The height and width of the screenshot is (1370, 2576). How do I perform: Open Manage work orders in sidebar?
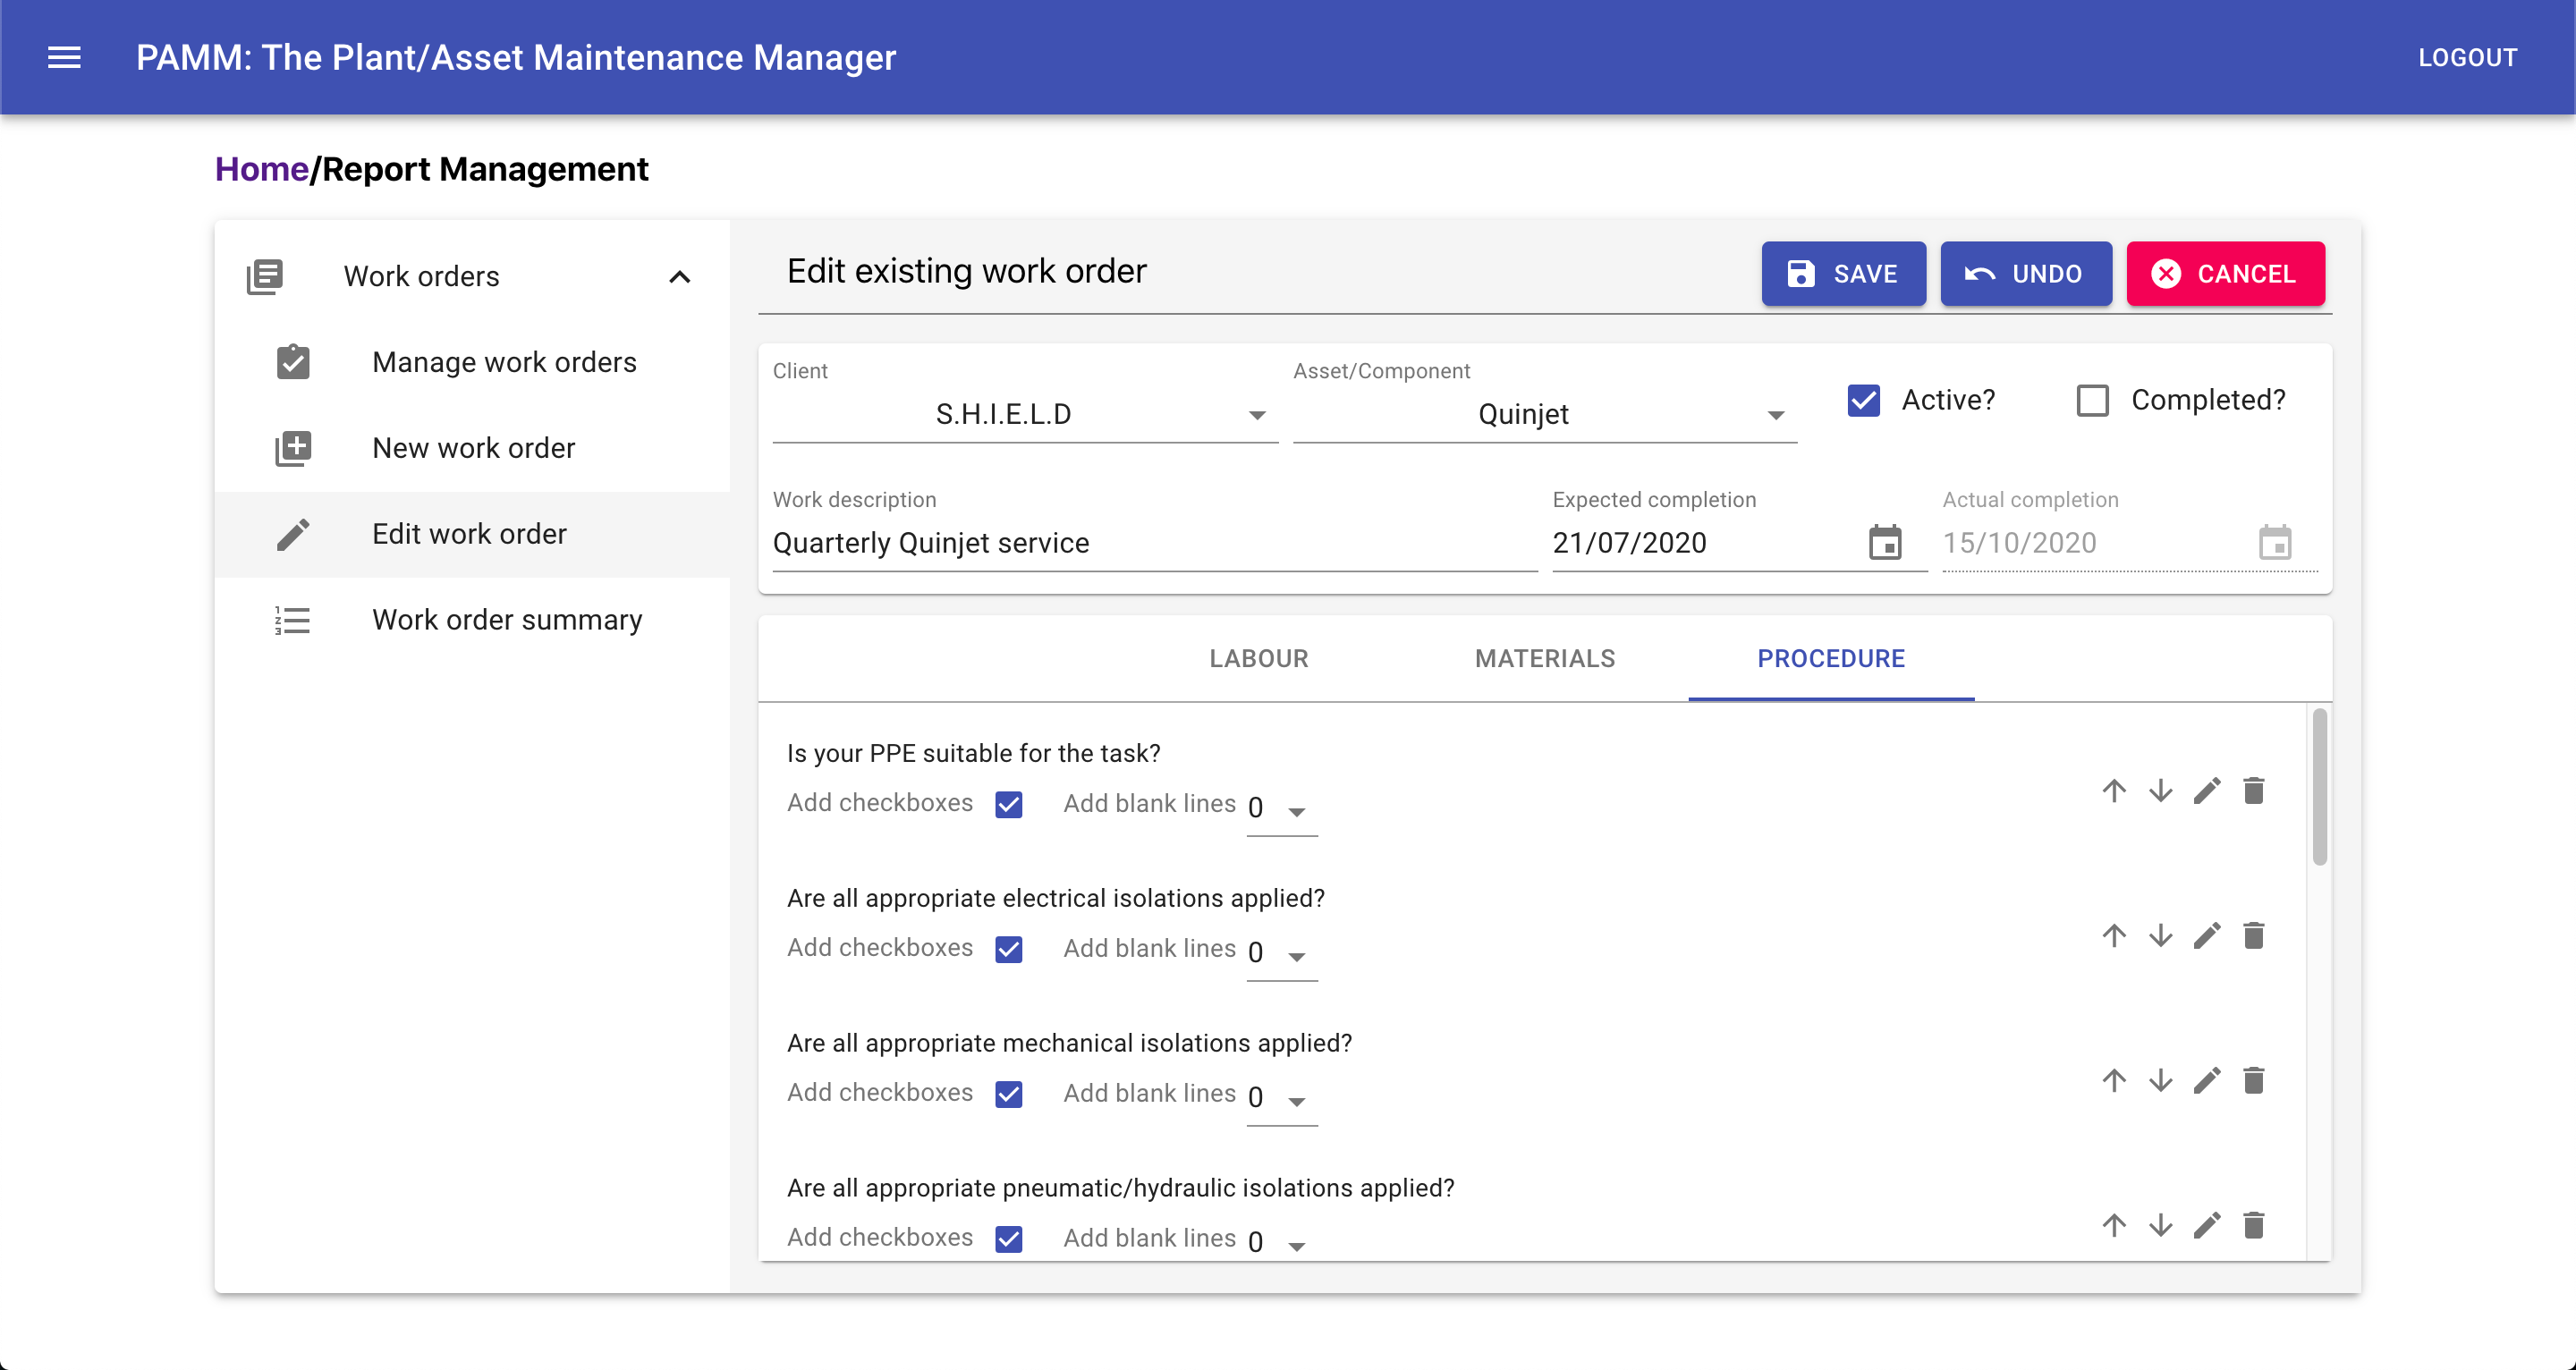click(472, 362)
